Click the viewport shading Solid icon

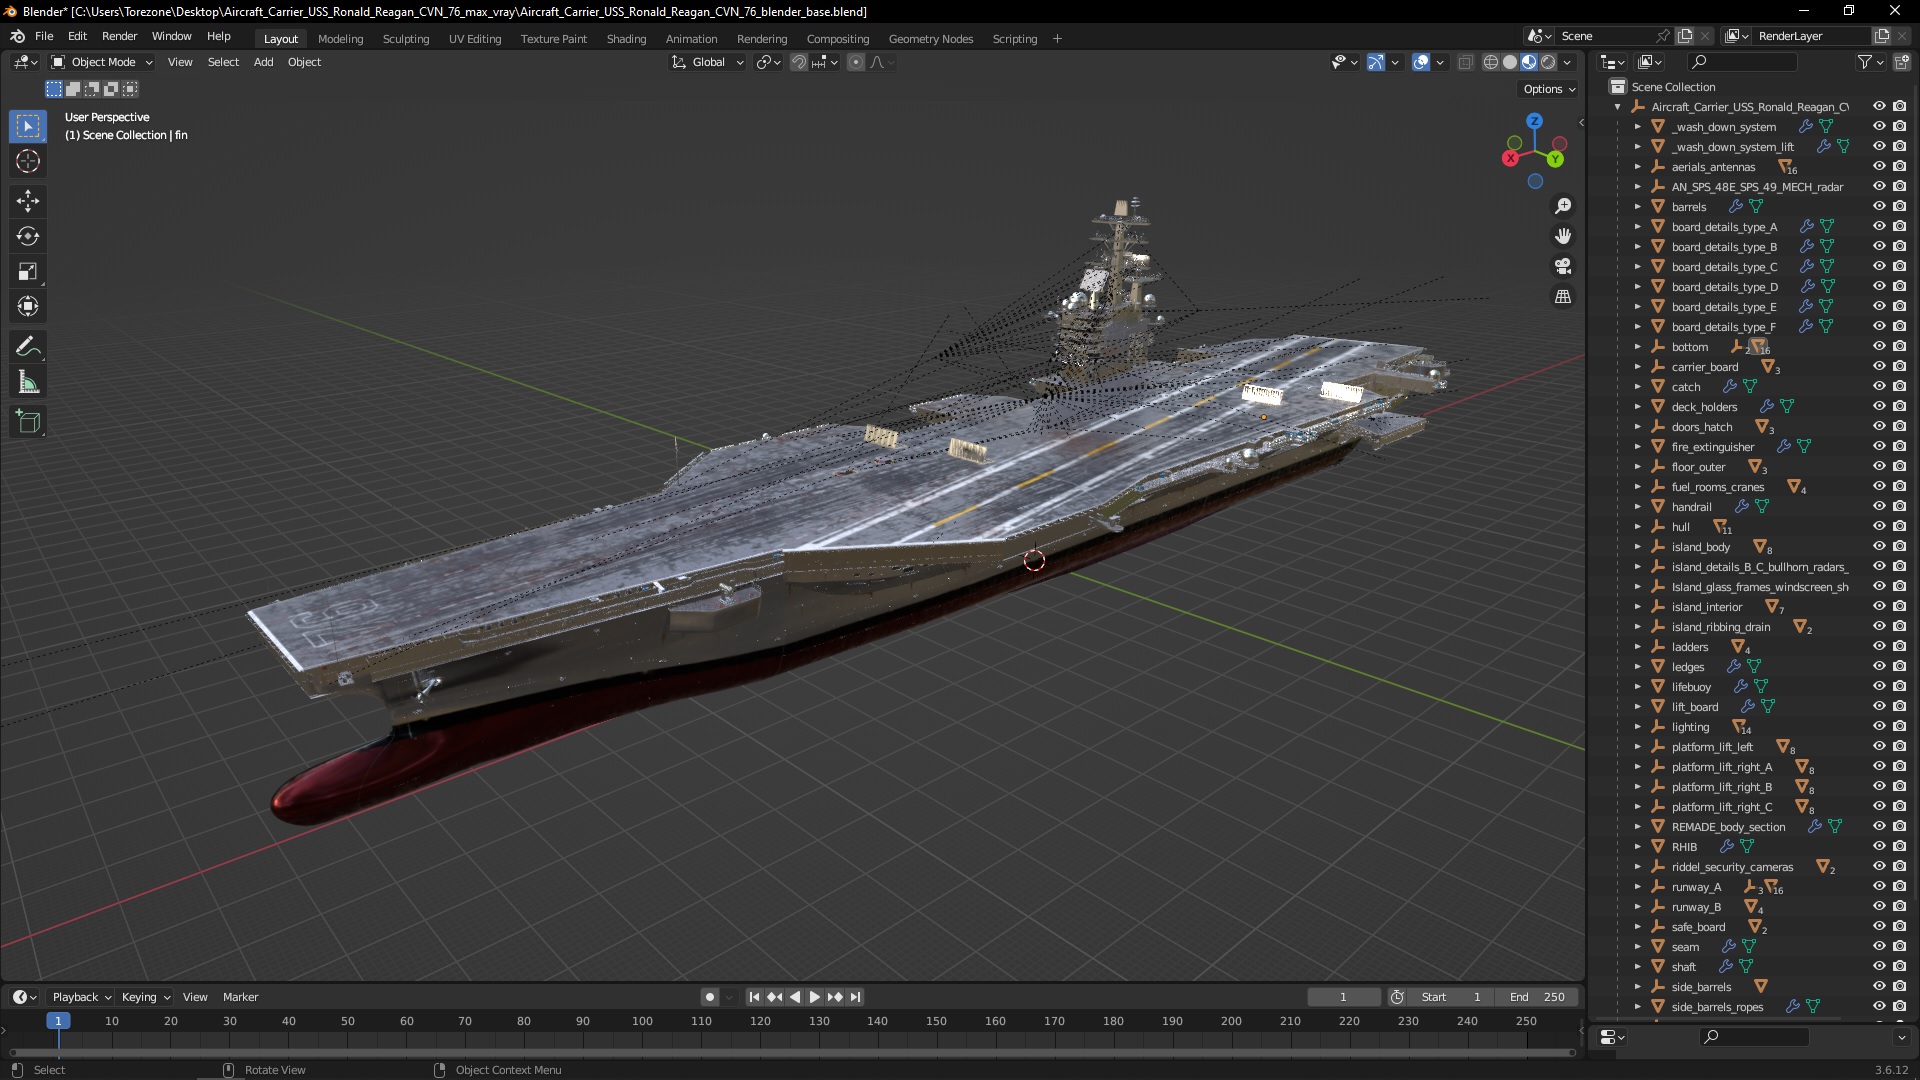pyautogui.click(x=1509, y=62)
